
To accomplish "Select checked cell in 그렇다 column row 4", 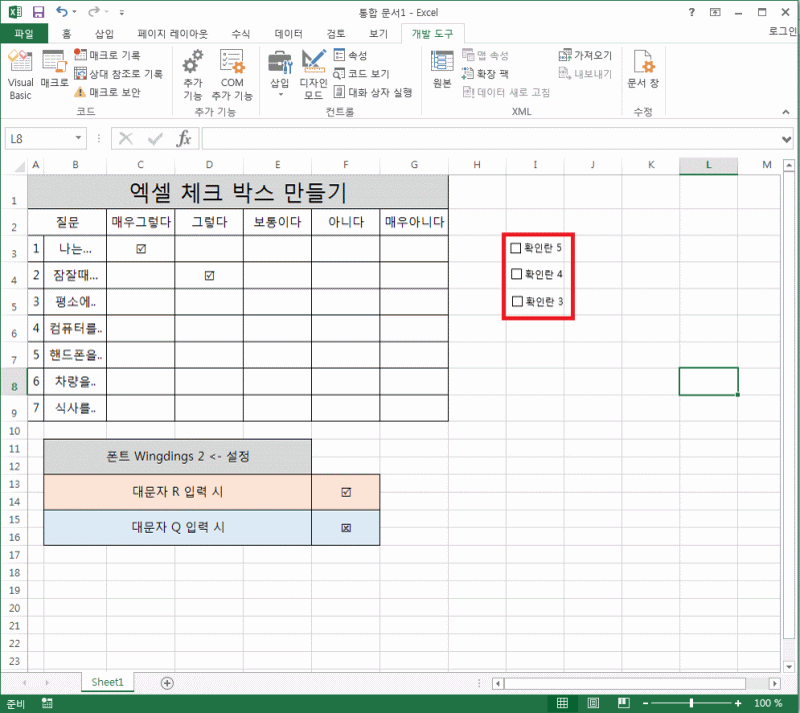I will [209, 275].
